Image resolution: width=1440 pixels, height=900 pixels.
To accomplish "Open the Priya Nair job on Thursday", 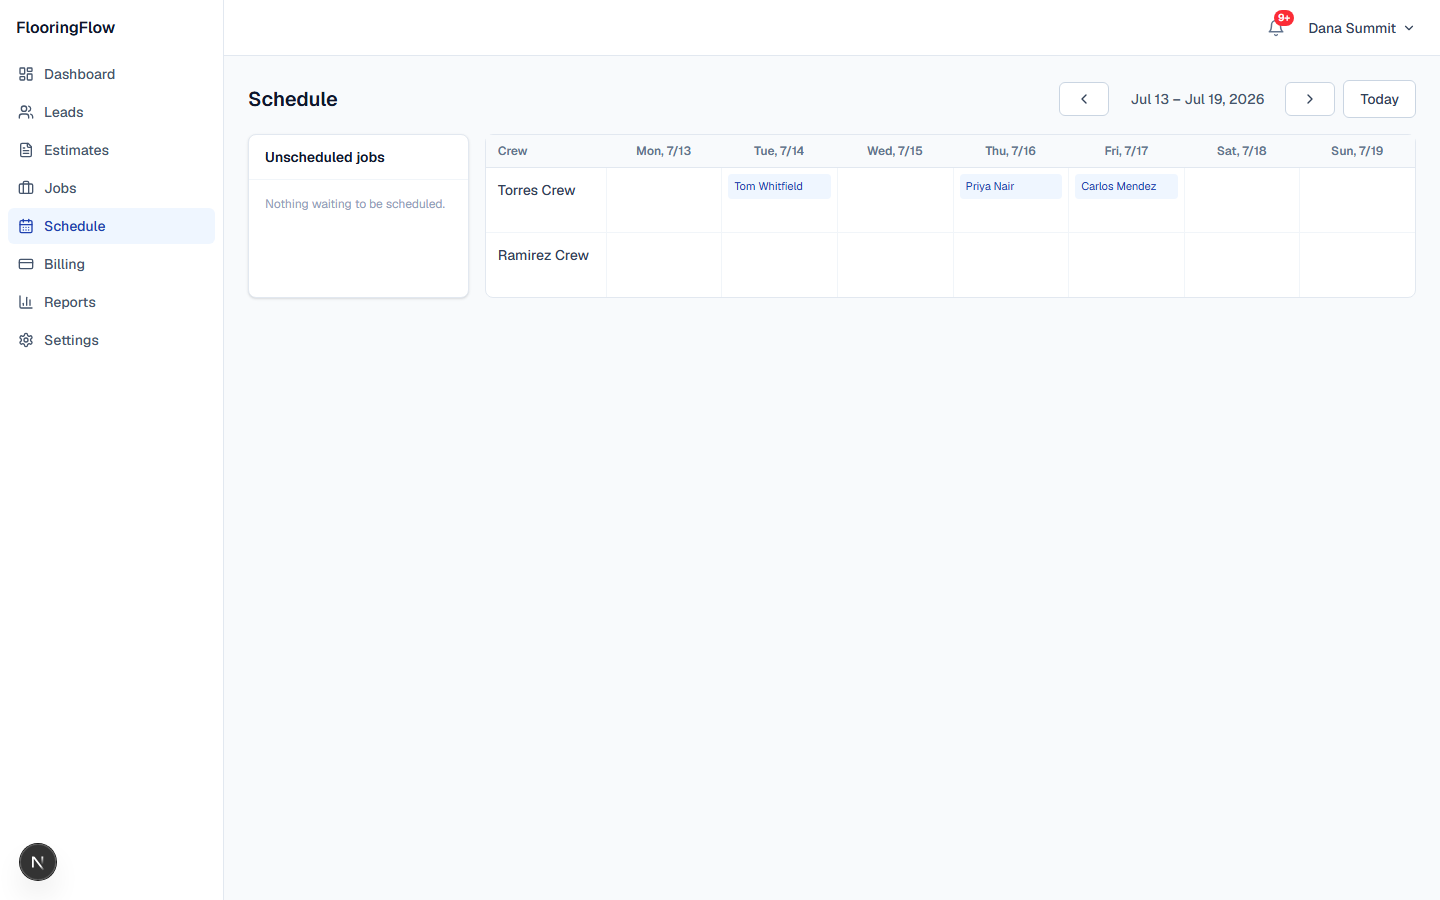I will pyautogui.click(x=1011, y=187).
